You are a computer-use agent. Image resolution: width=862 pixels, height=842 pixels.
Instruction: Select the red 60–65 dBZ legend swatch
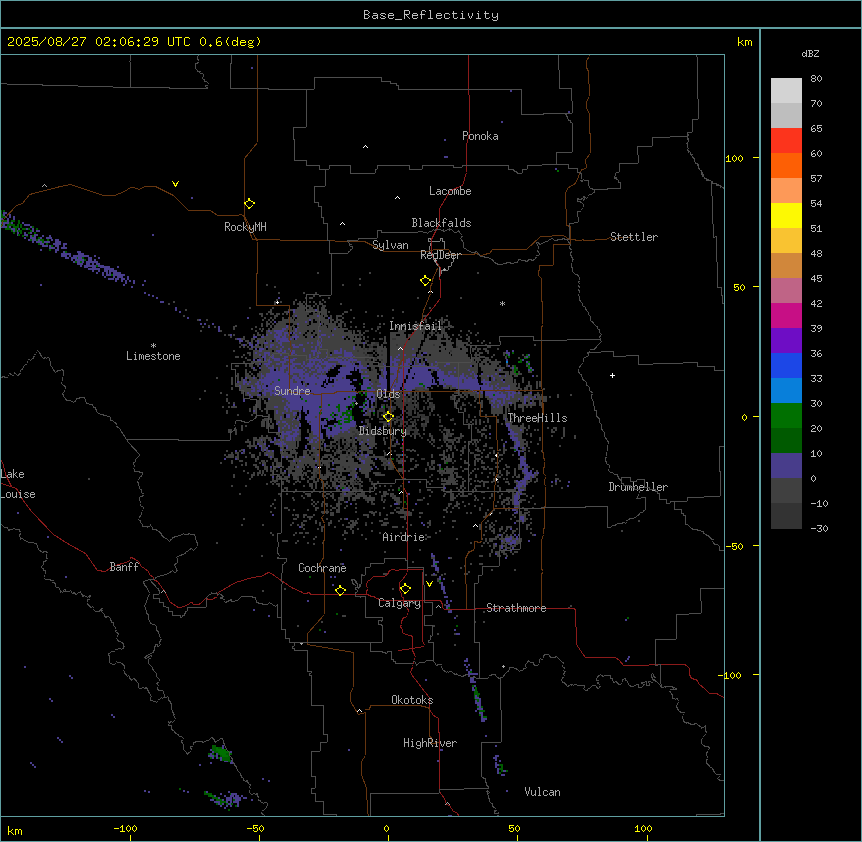tap(786, 141)
